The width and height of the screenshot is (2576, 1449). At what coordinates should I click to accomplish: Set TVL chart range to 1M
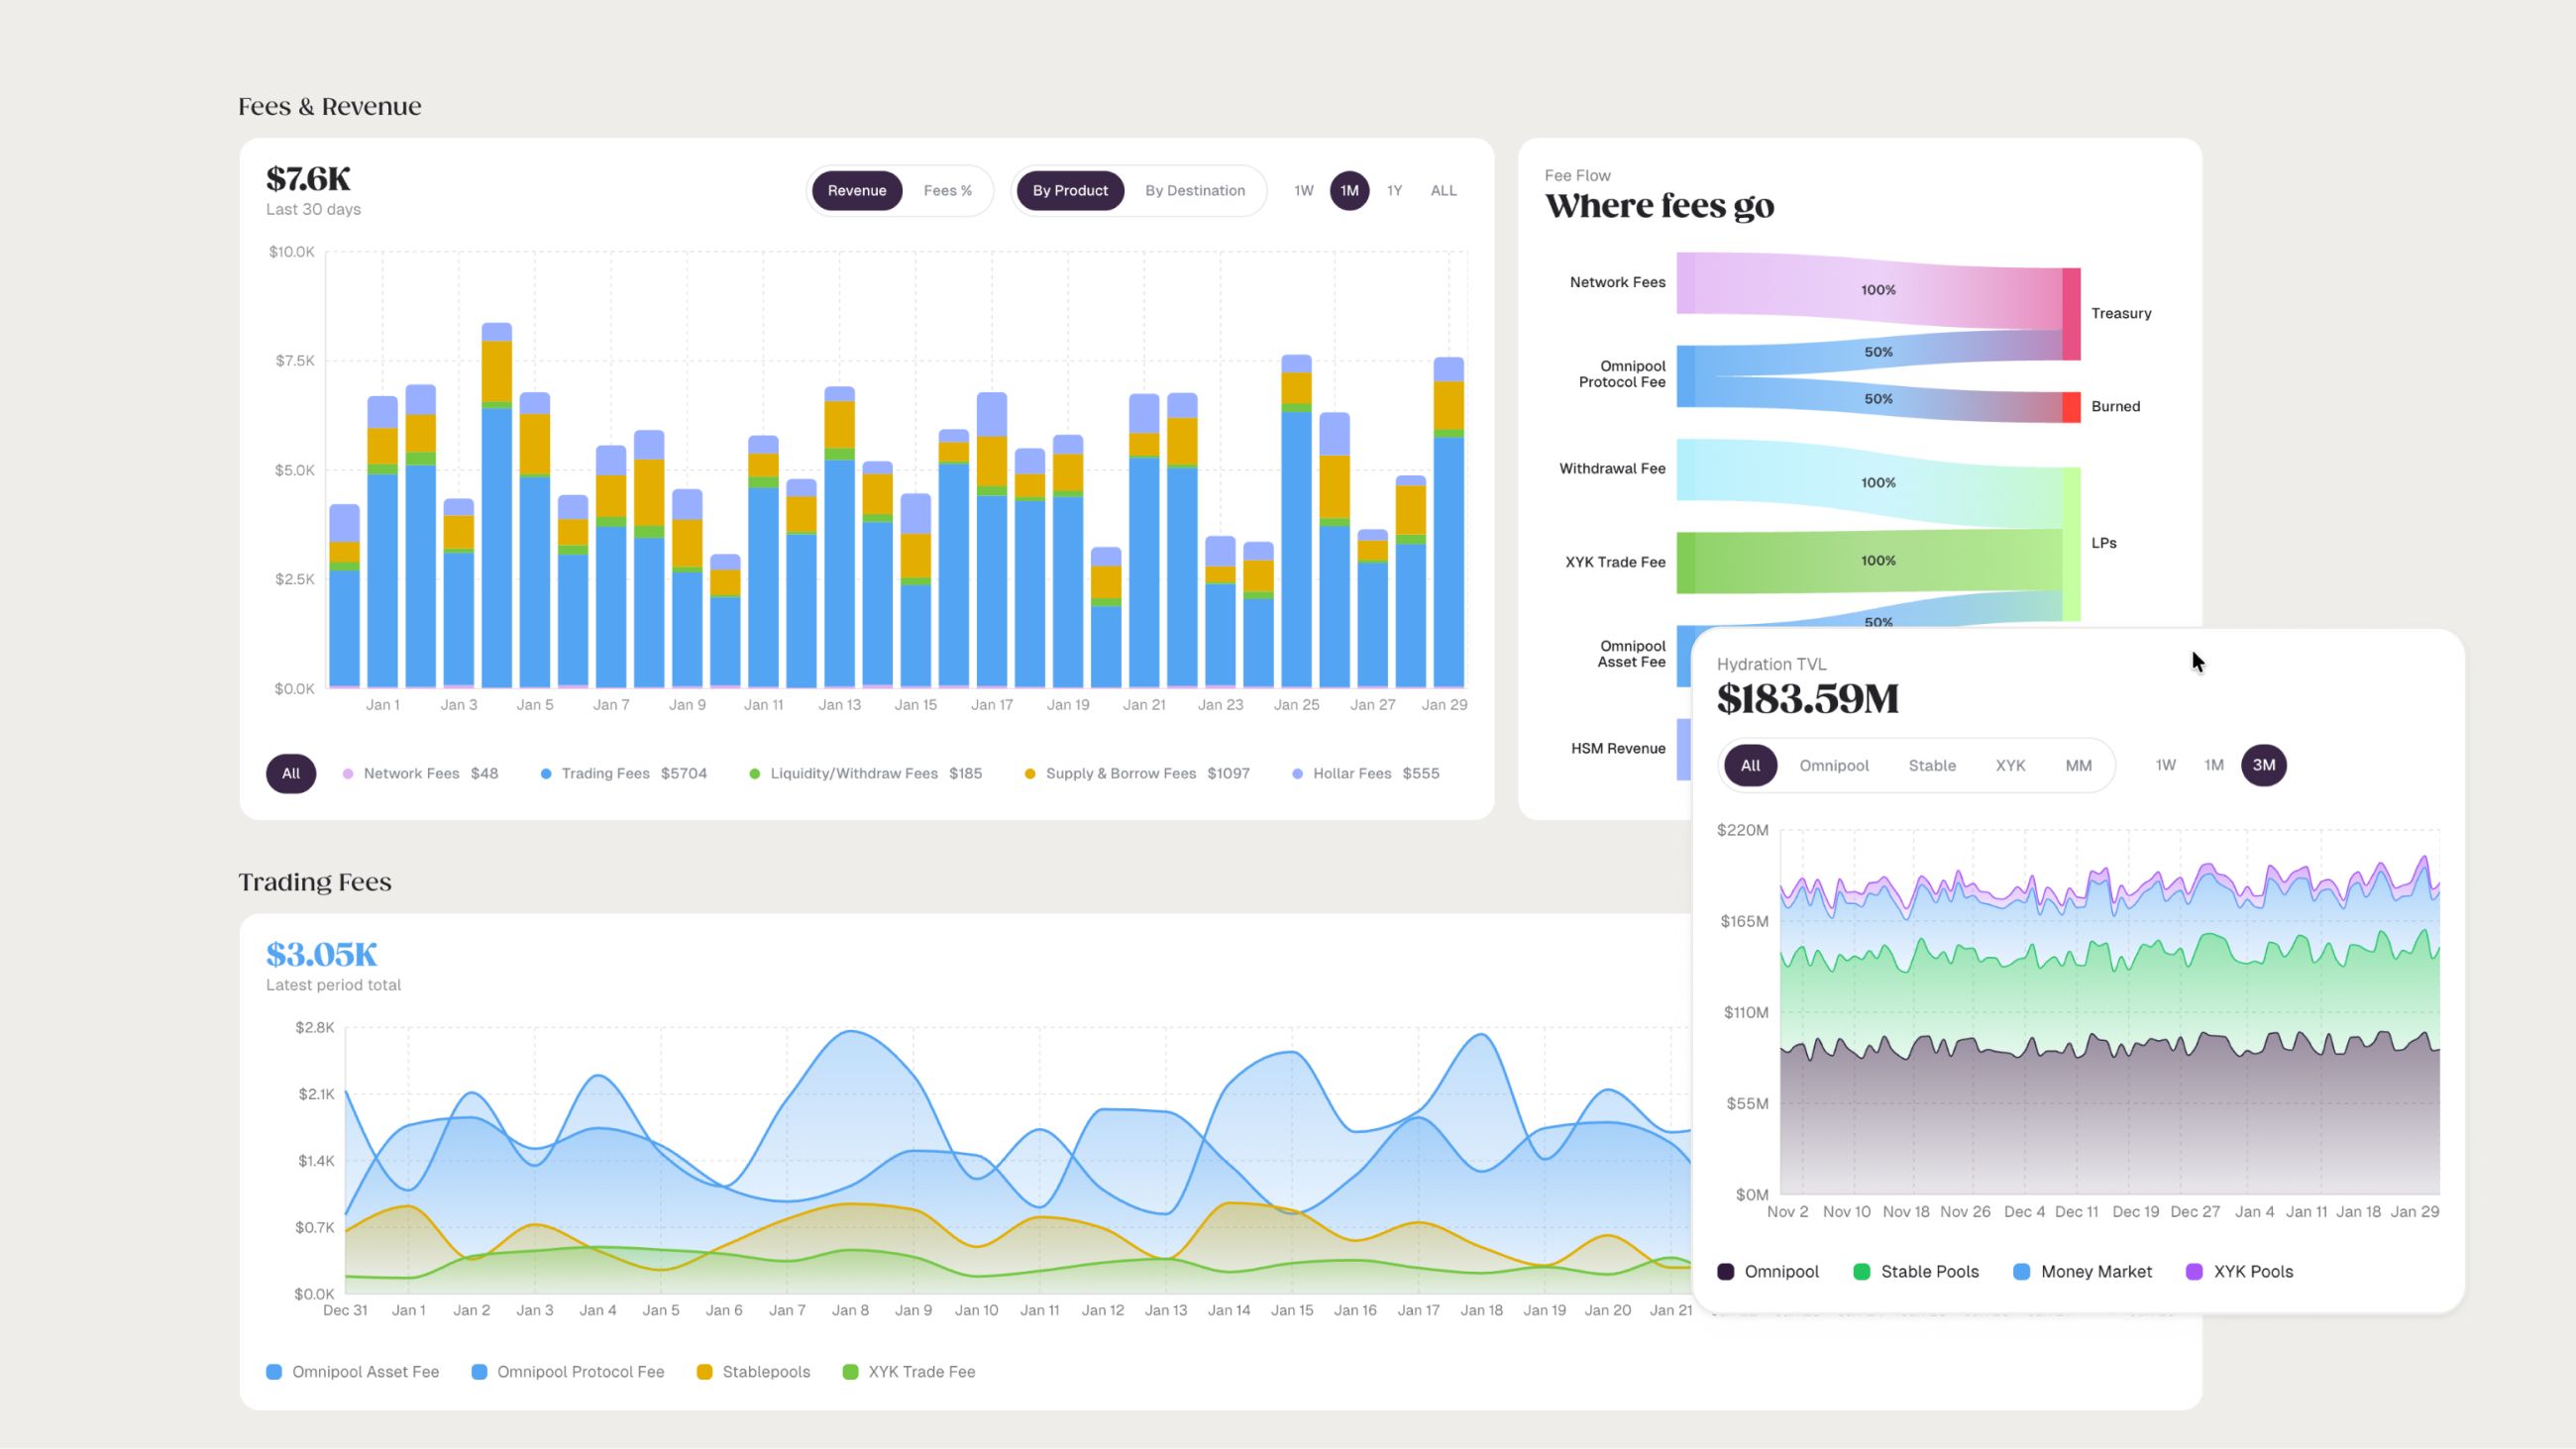tap(2213, 765)
